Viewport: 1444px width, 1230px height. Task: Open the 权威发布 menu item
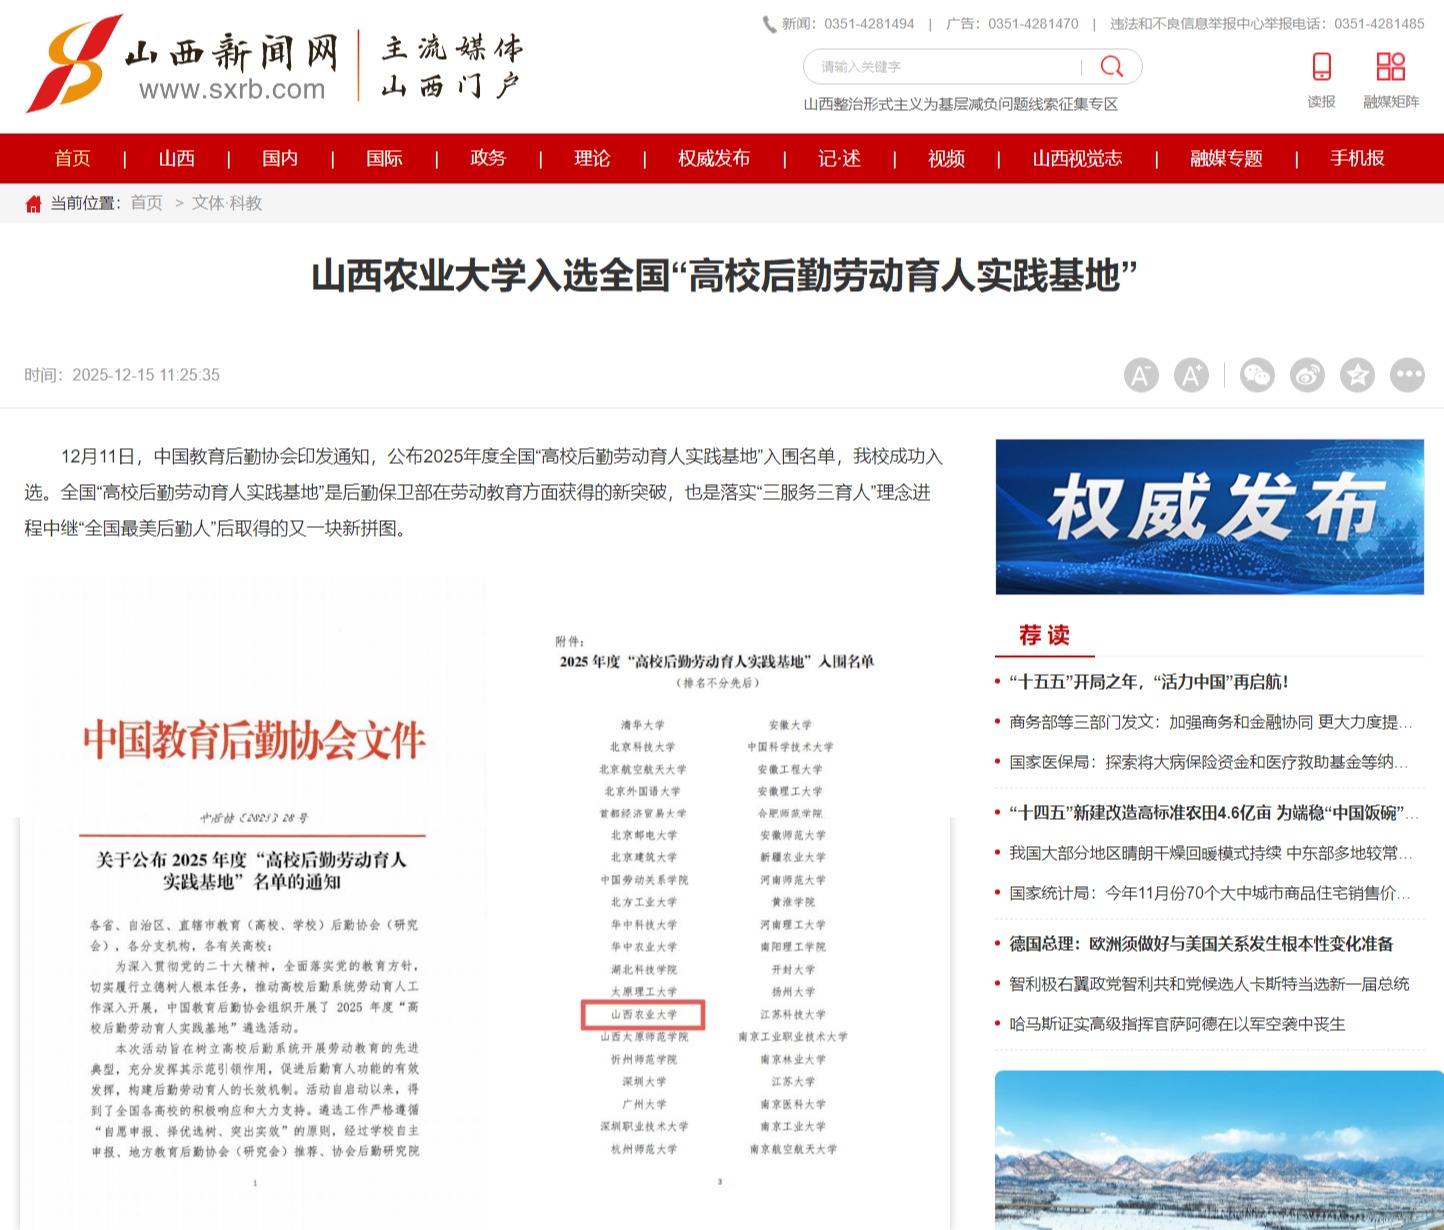[713, 158]
